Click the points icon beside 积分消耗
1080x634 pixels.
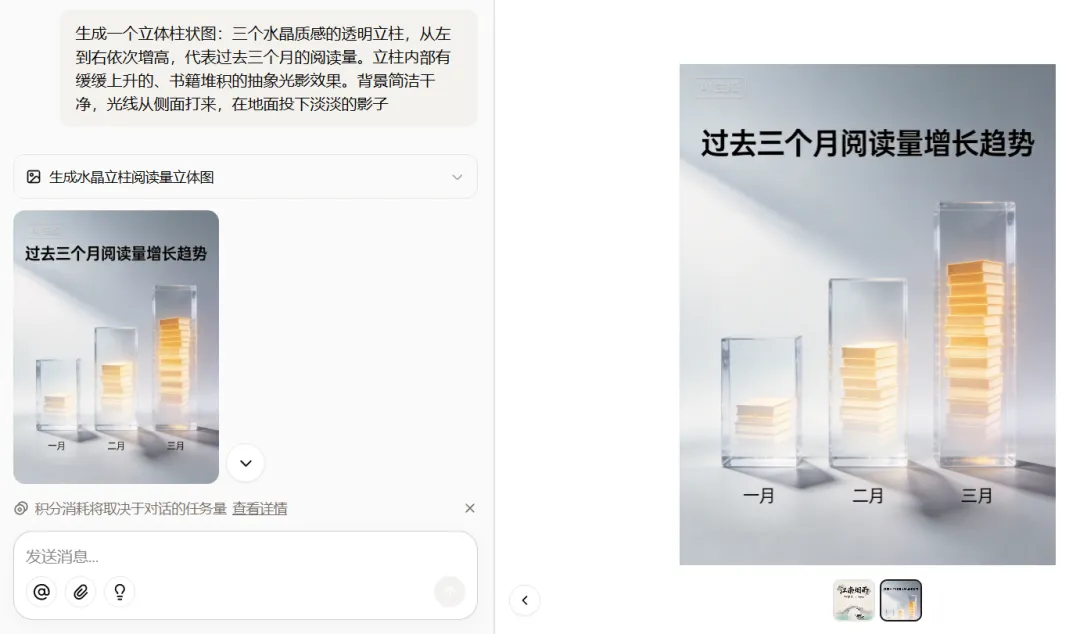click(21, 509)
